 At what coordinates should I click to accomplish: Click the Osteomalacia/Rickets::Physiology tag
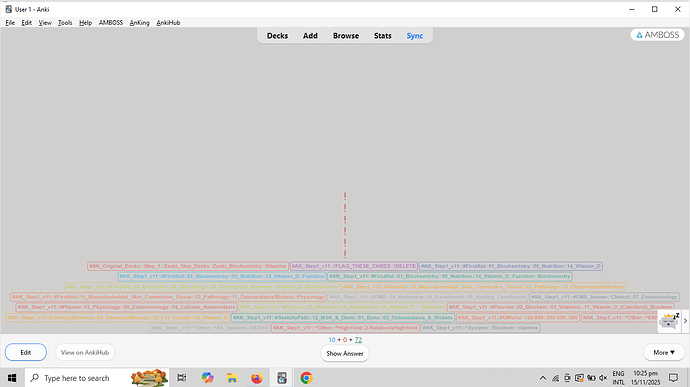click(168, 297)
